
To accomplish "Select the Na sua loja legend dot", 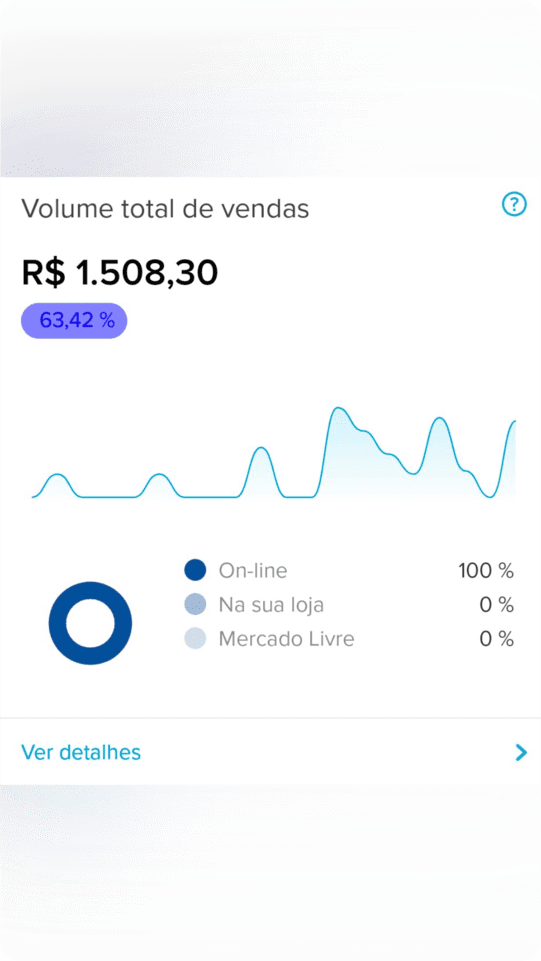I will pos(195,604).
